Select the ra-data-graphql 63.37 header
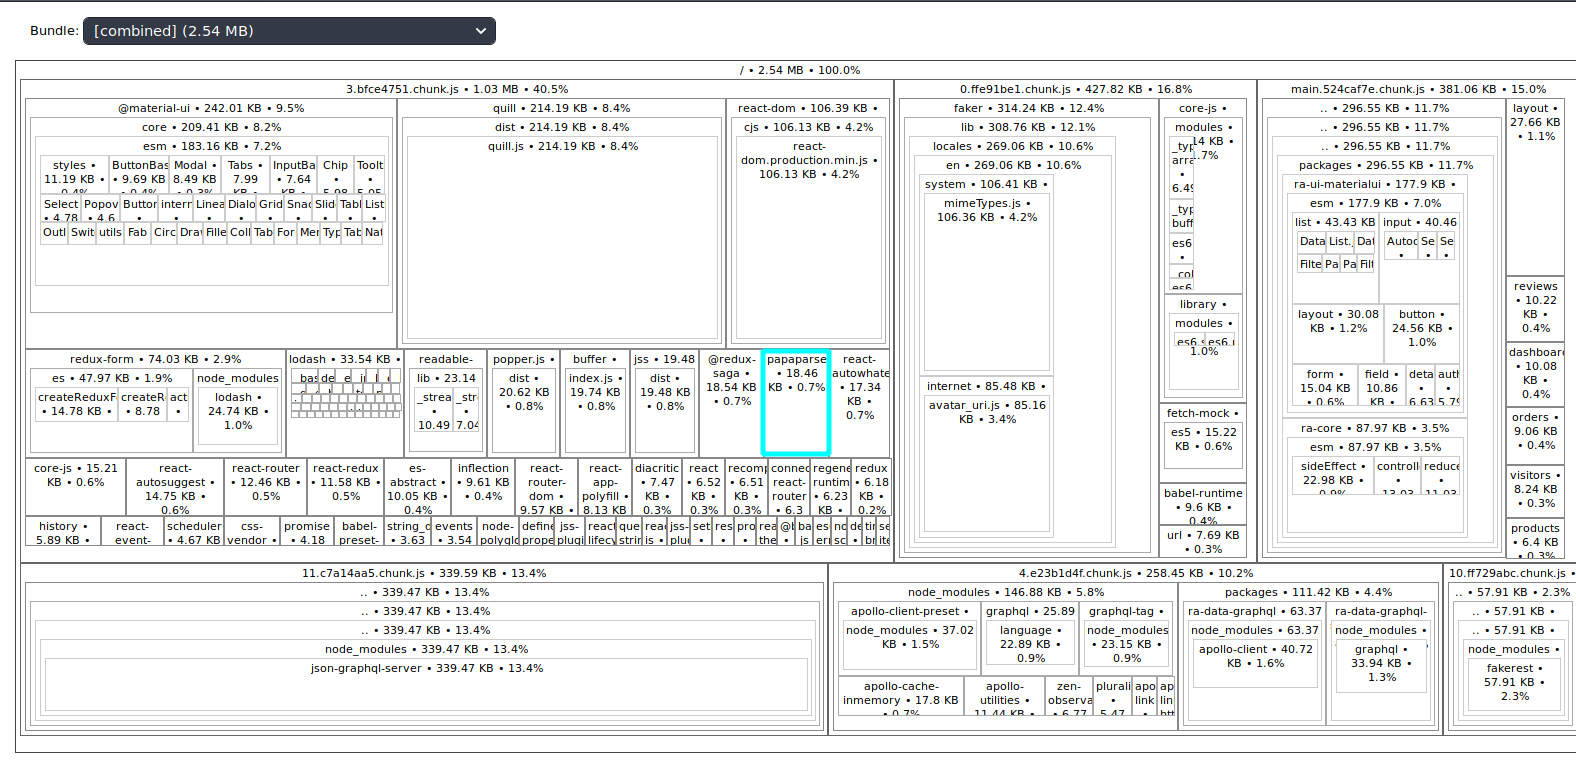 point(1254,611)
